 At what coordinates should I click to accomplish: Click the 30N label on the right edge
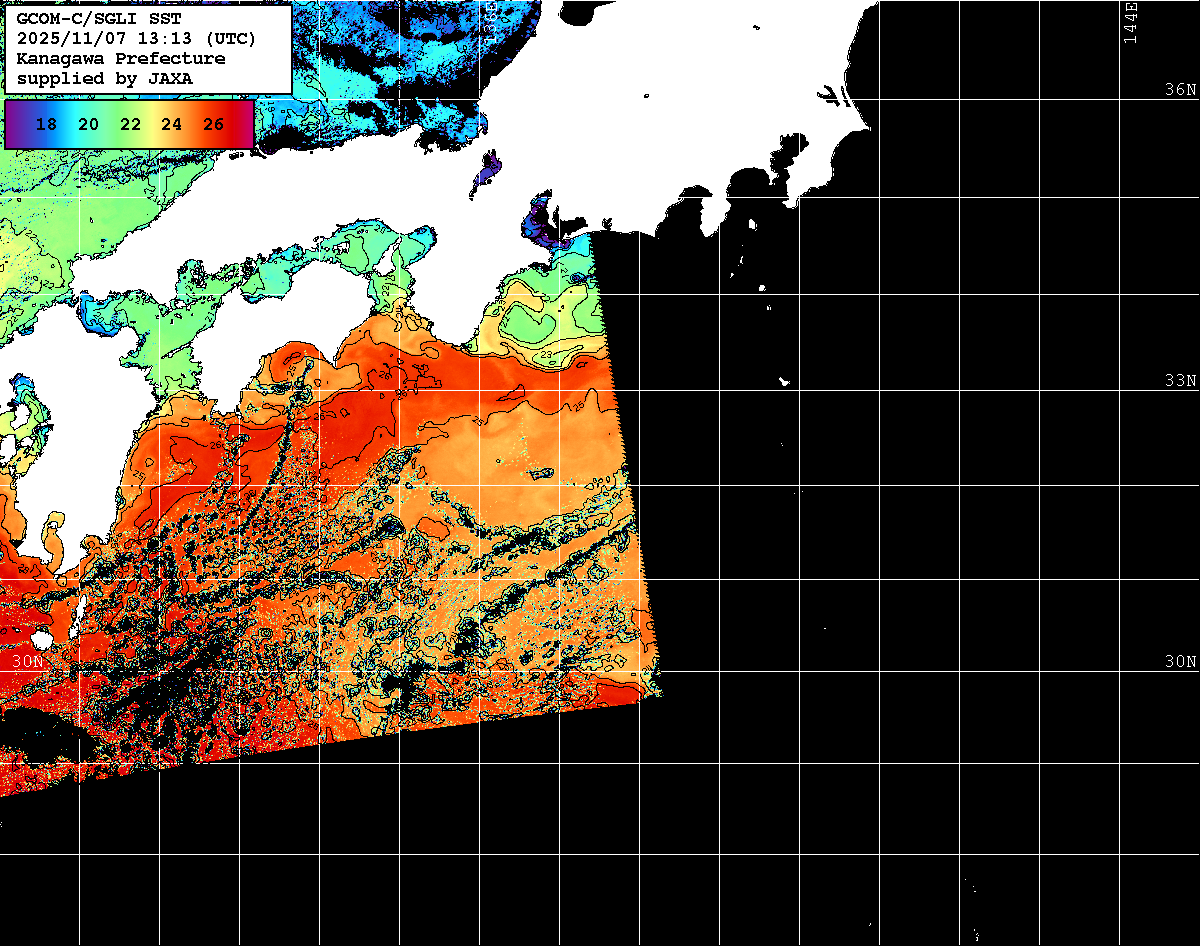[x=1180, y=662]
